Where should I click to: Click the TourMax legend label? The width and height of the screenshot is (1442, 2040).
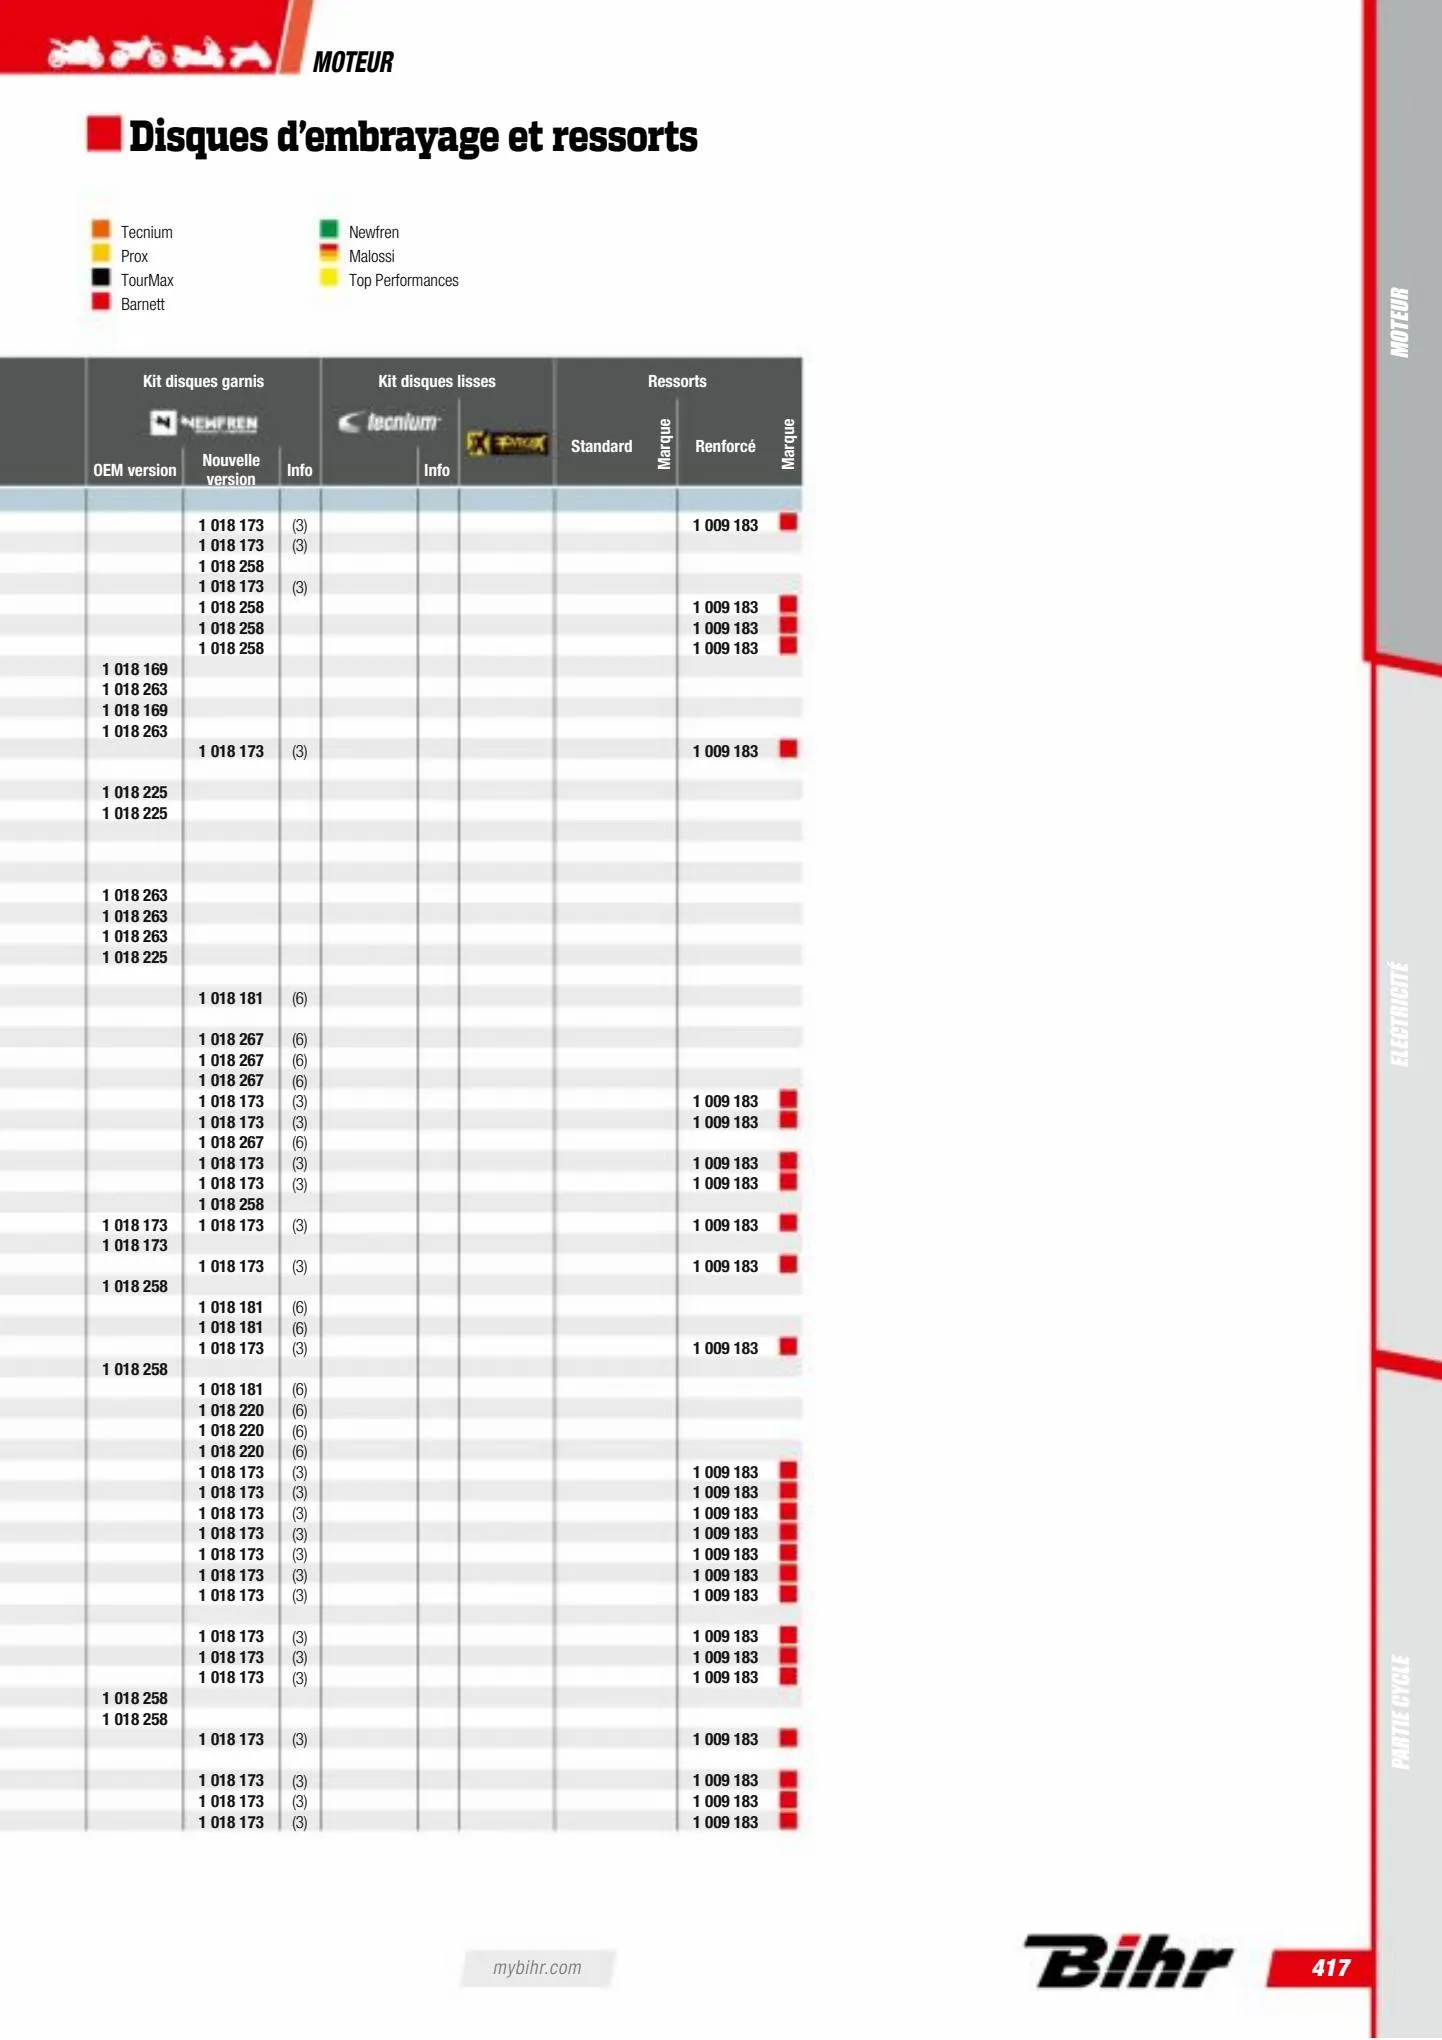[147, 280]
